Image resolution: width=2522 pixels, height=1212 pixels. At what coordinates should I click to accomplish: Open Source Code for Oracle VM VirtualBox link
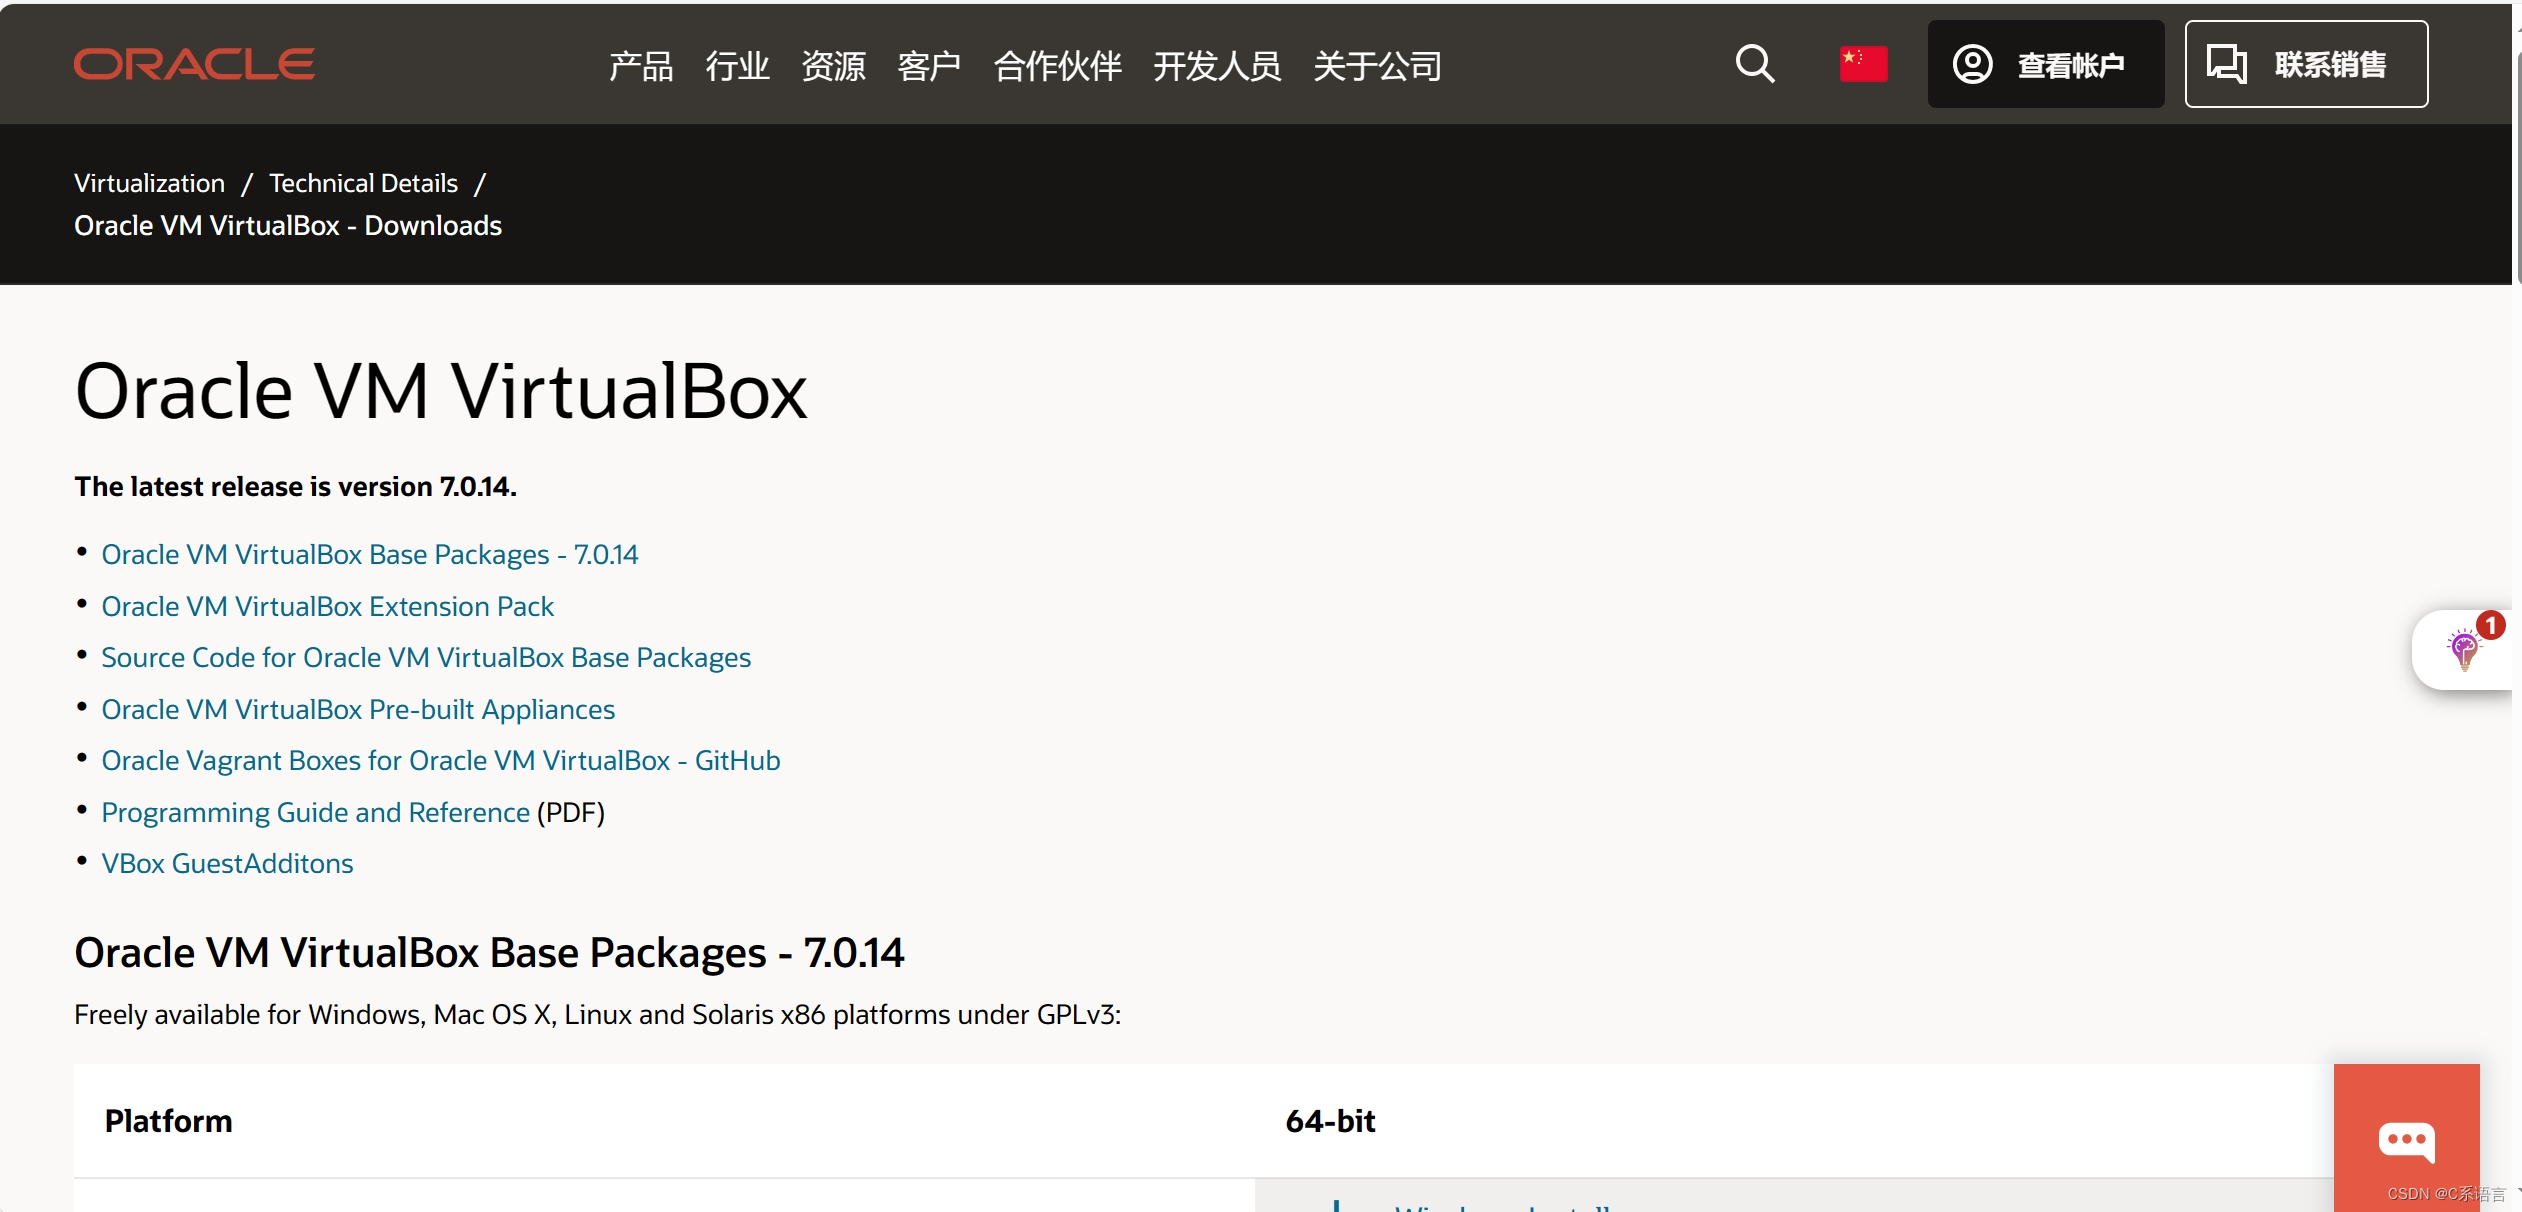426,657
